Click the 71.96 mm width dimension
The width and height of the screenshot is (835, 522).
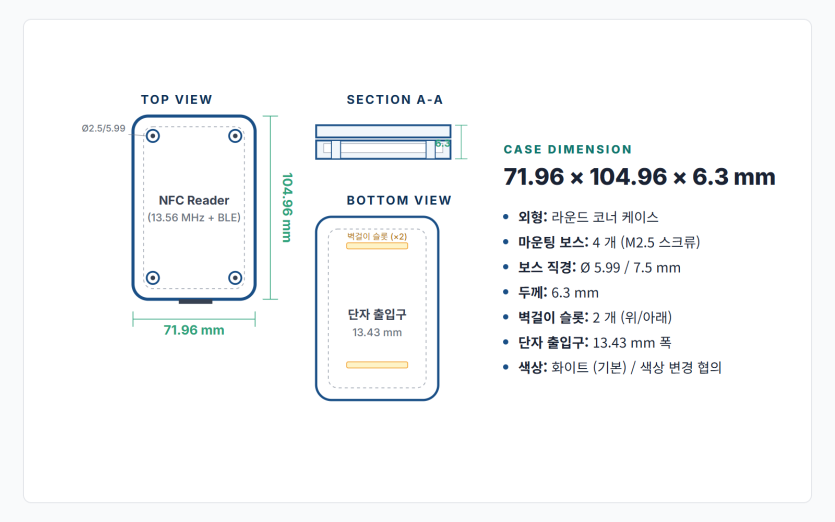(194, 330)
